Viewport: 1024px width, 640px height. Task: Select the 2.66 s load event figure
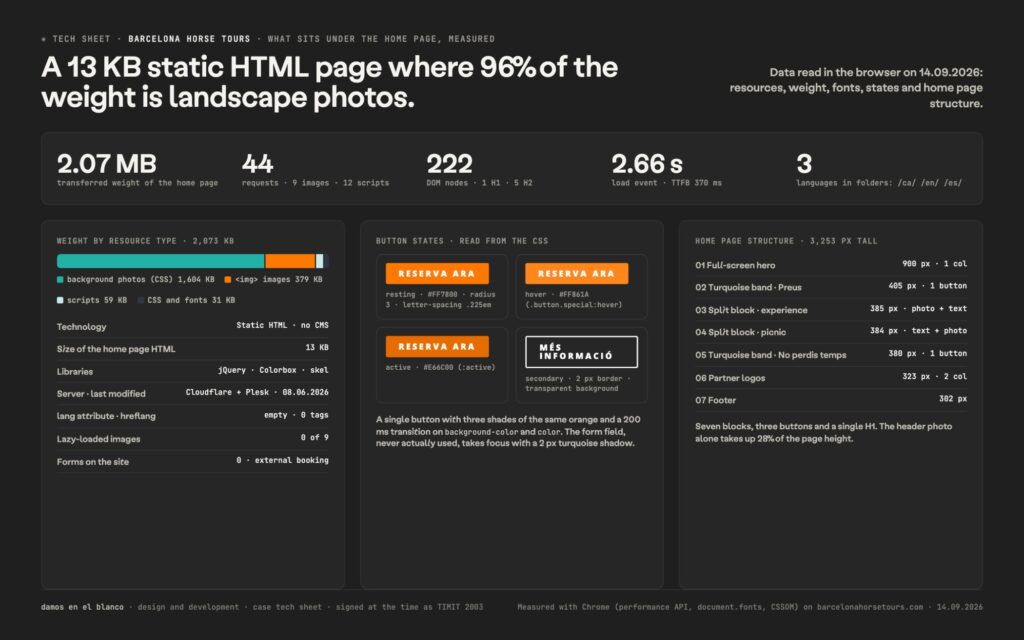(647, 163)
